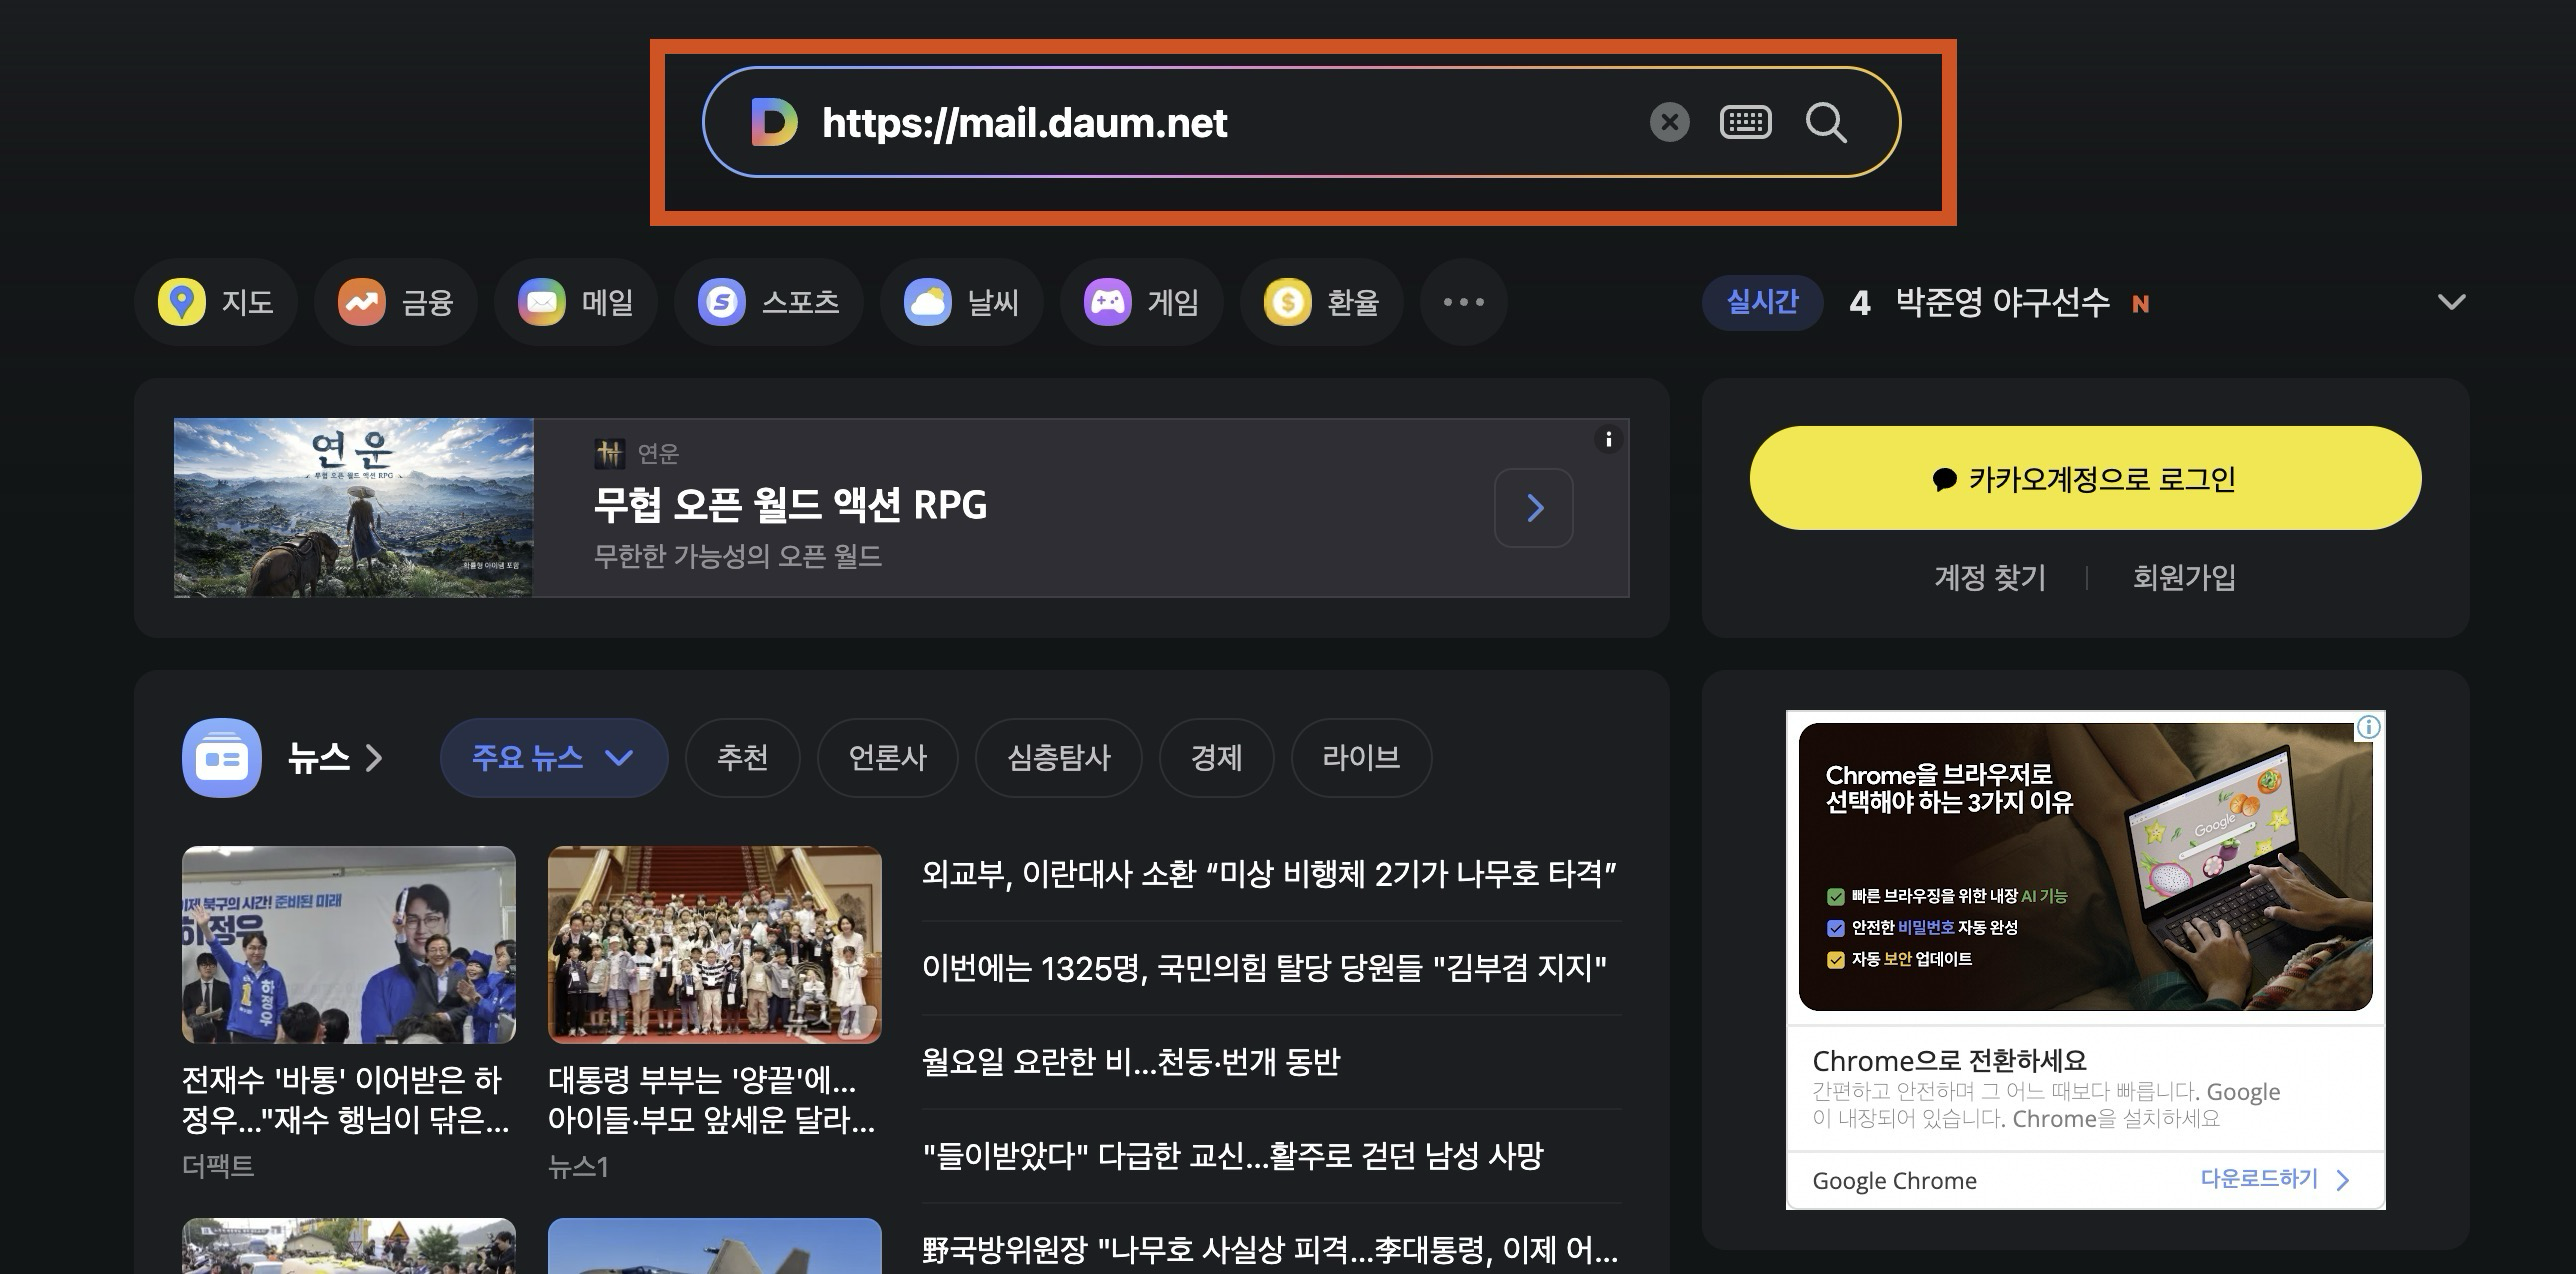The width and height of the screenshot is (2576, 1274).
Task: Click the Daum D logo in search bar
Action: click(x=774, y=122)
